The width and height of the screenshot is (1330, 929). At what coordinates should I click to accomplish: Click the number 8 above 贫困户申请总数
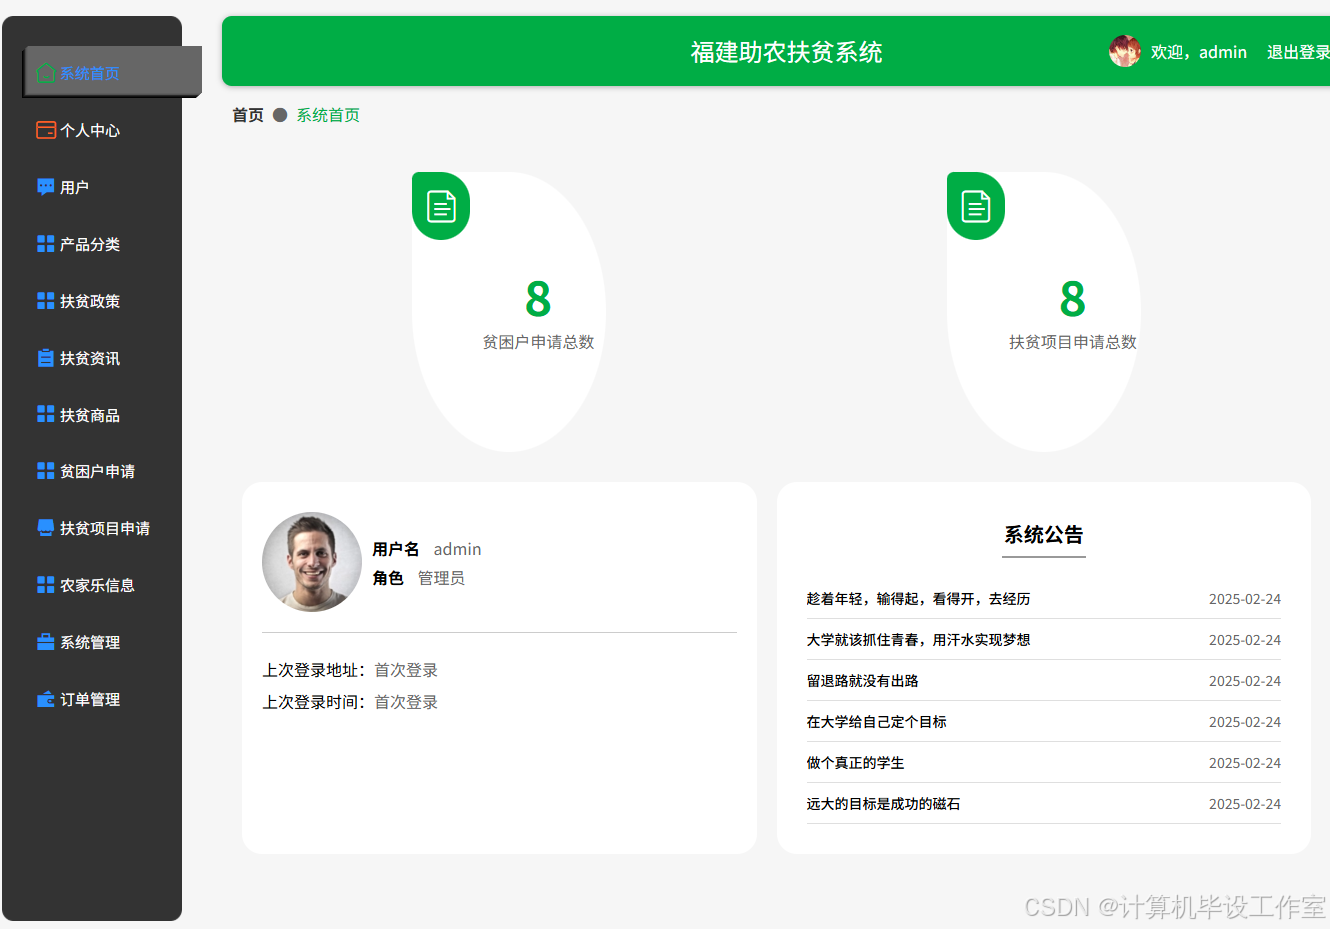[538, 299]
